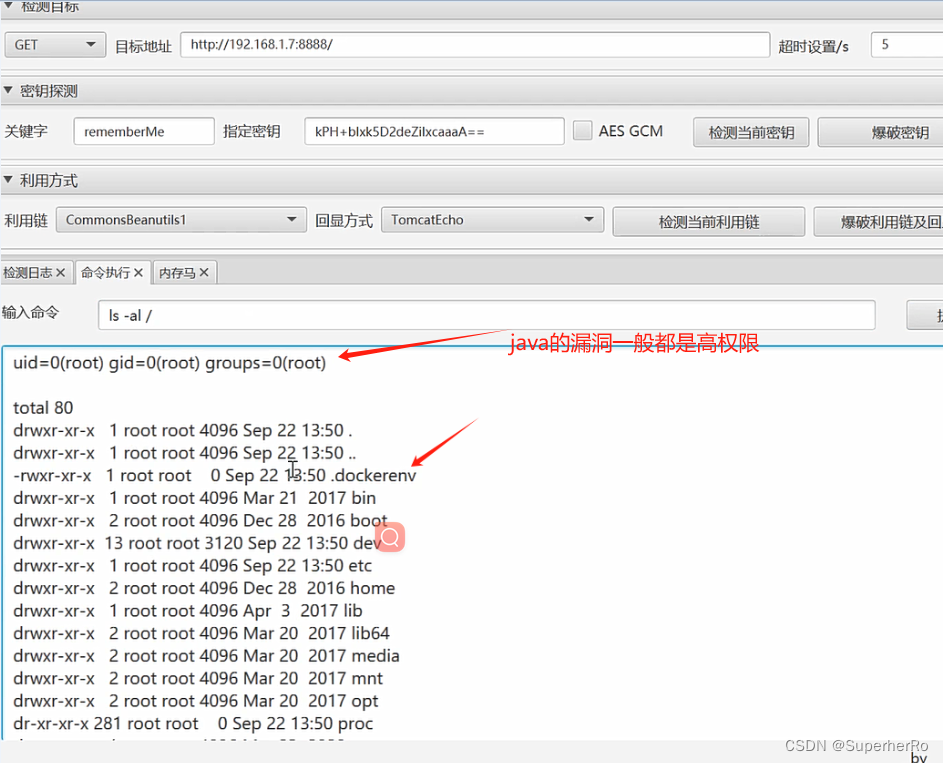Click the 检测当前利用链 button
Image resolution: width=943 pixels, height=763 pixels.
pyautogui.click(x=709, y=222)
